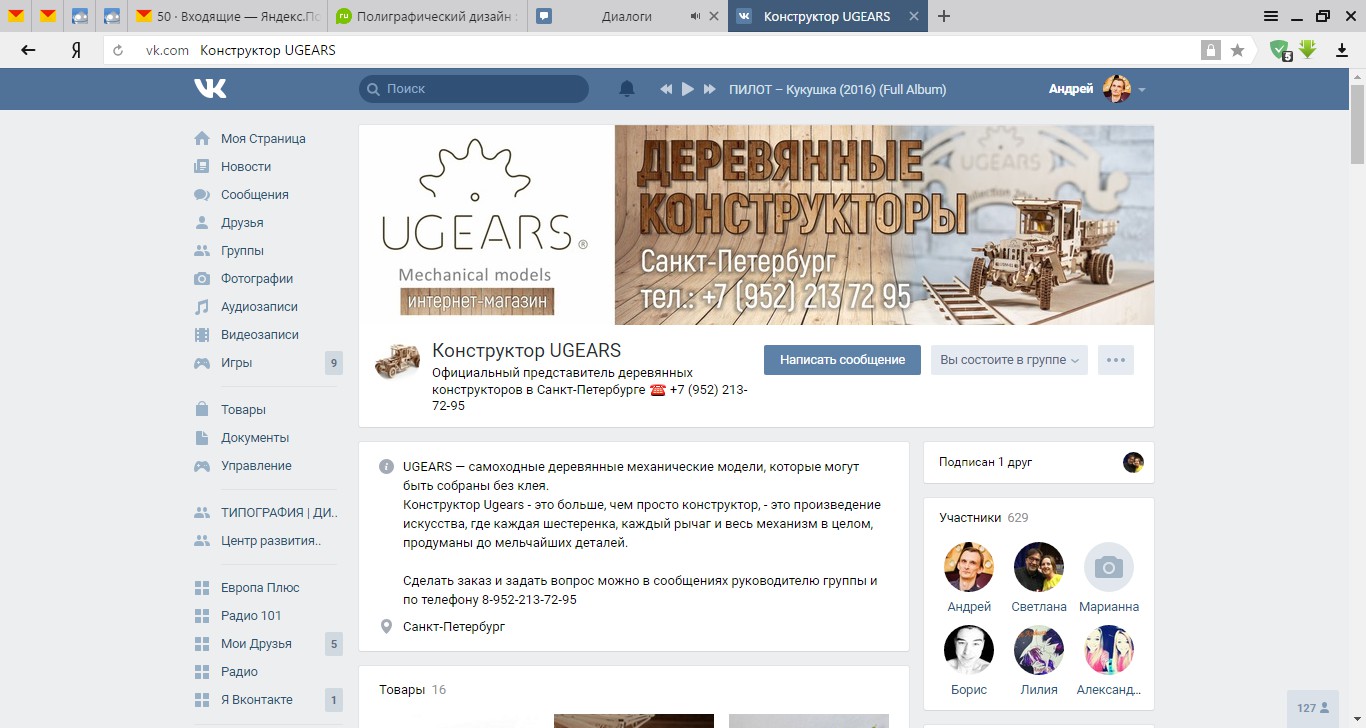Click the Аудиозаписи music note icon
This screenshot has width=1366, height=728.
pos(202,307)
